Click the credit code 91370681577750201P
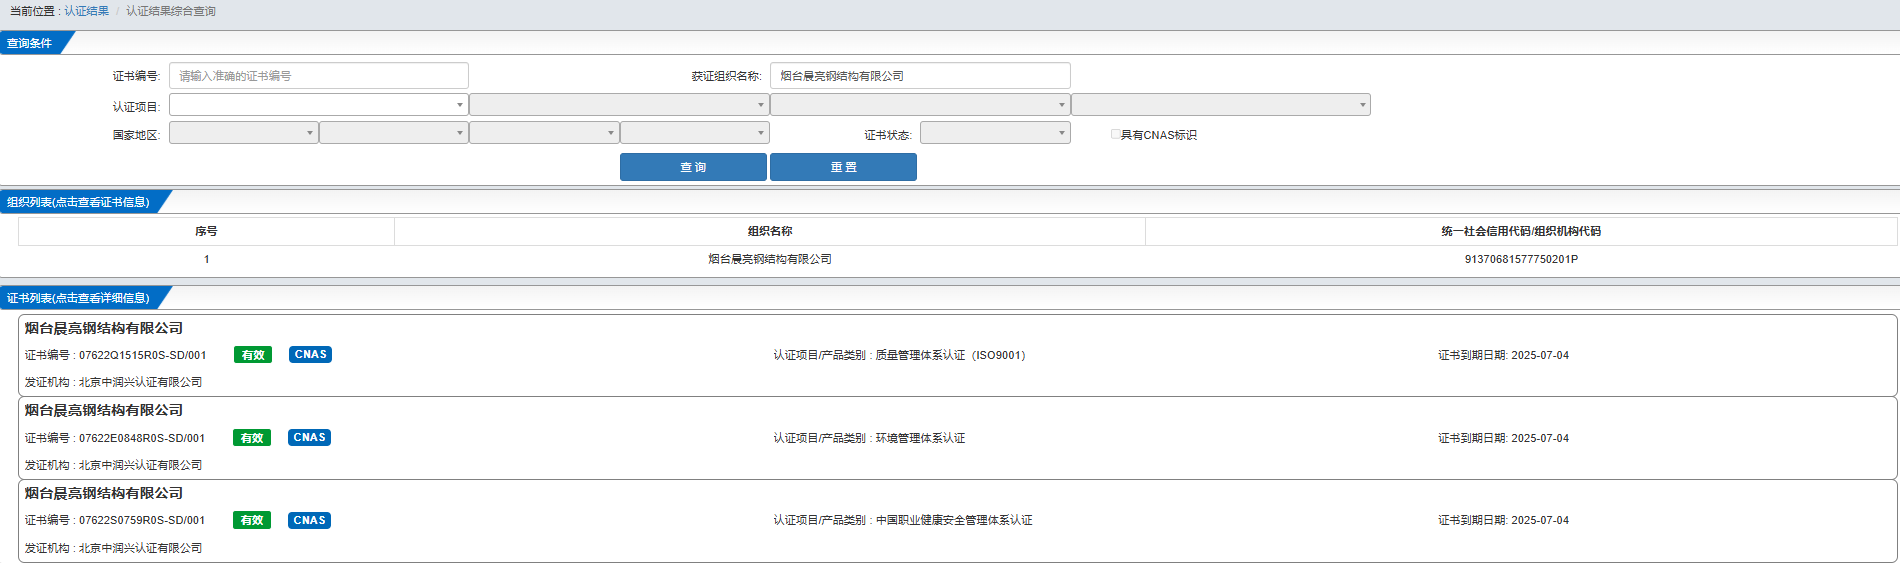This screenshot has width=1900, height=563. pyautogui.click(x=1521, y=259)
